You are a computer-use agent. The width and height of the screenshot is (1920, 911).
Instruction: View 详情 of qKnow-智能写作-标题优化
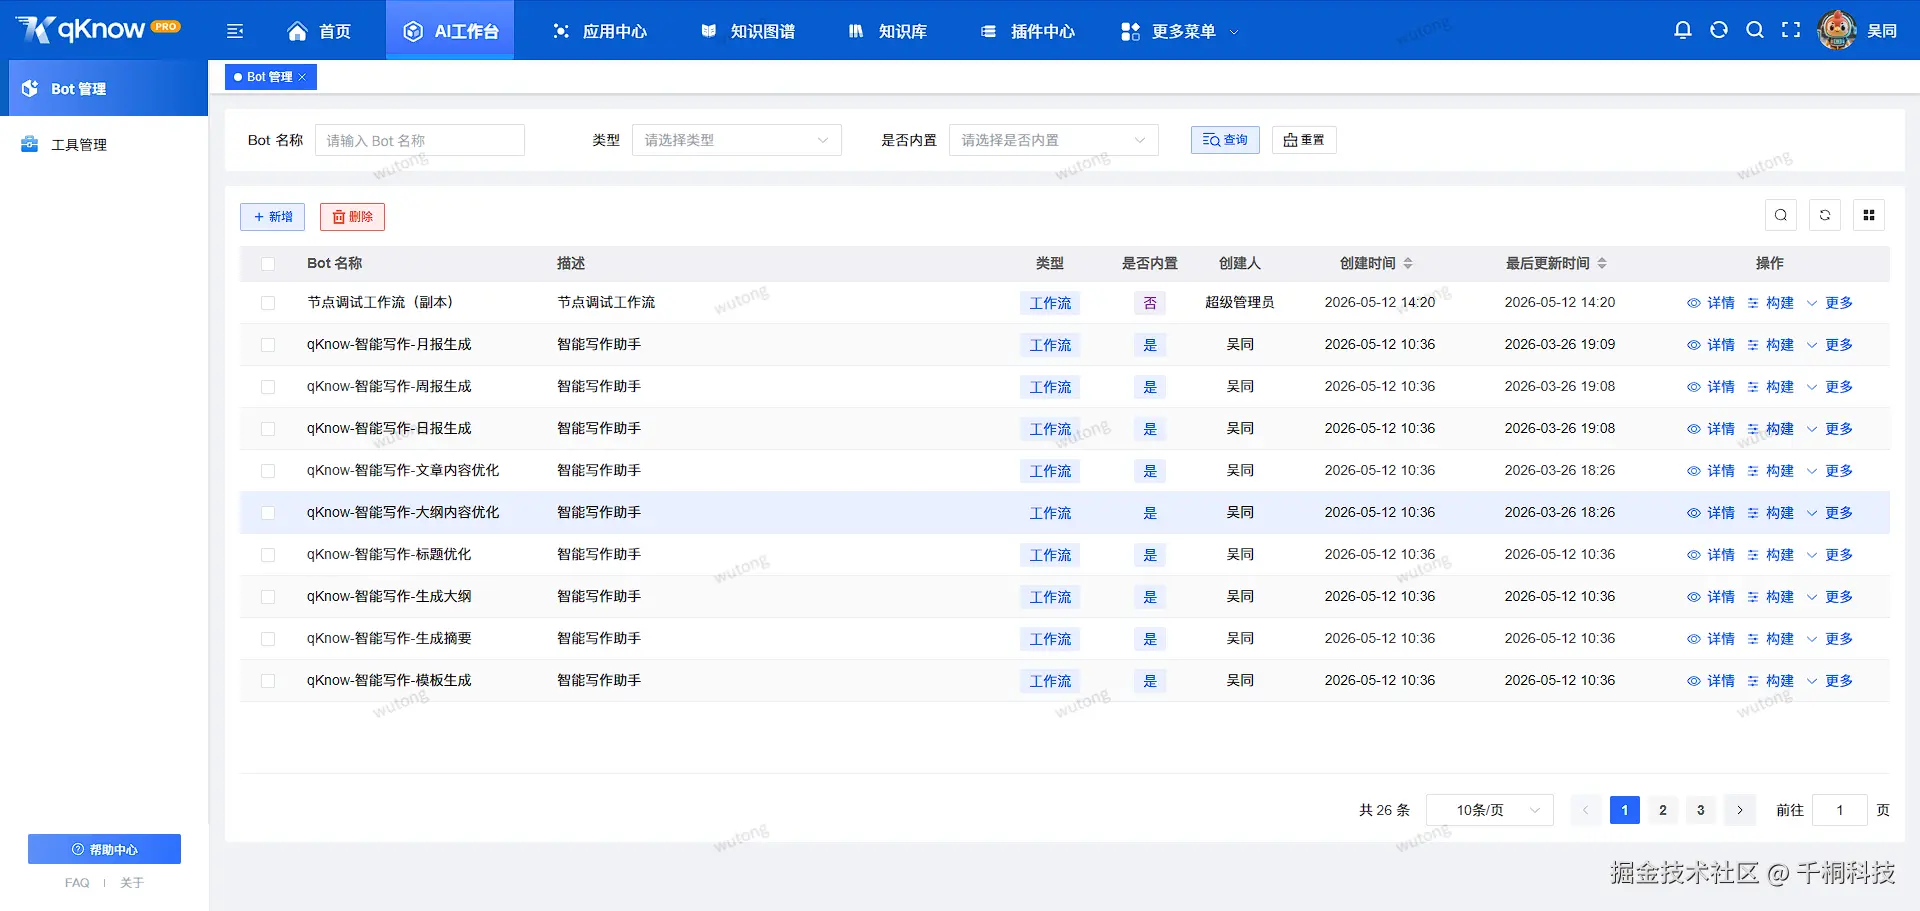[1711, 555]
